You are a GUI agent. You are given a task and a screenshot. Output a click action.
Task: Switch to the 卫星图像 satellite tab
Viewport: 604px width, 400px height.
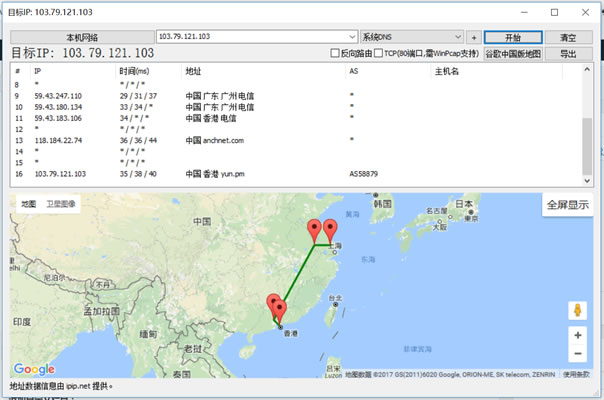click(x=62, y=204)
